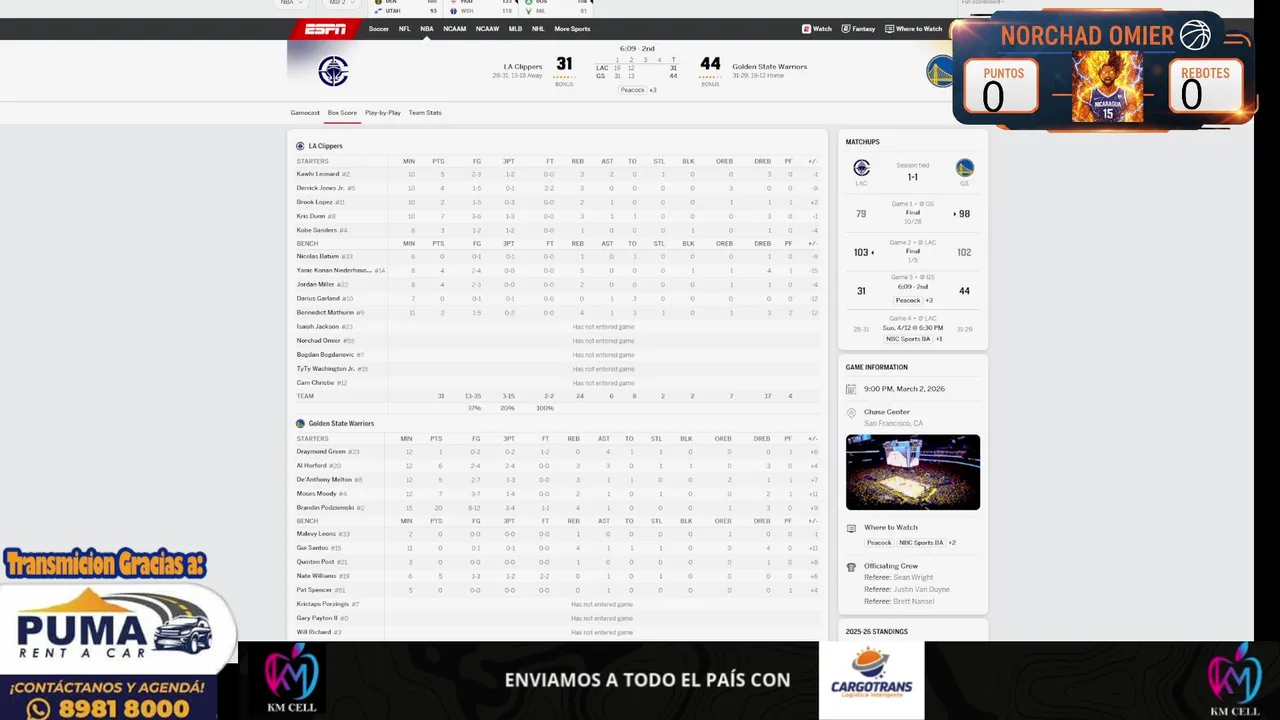The width and height of the screenshot is (1280, 720).
Task: Click the Chase Center venue name
Action: click(x=887, y=412)
